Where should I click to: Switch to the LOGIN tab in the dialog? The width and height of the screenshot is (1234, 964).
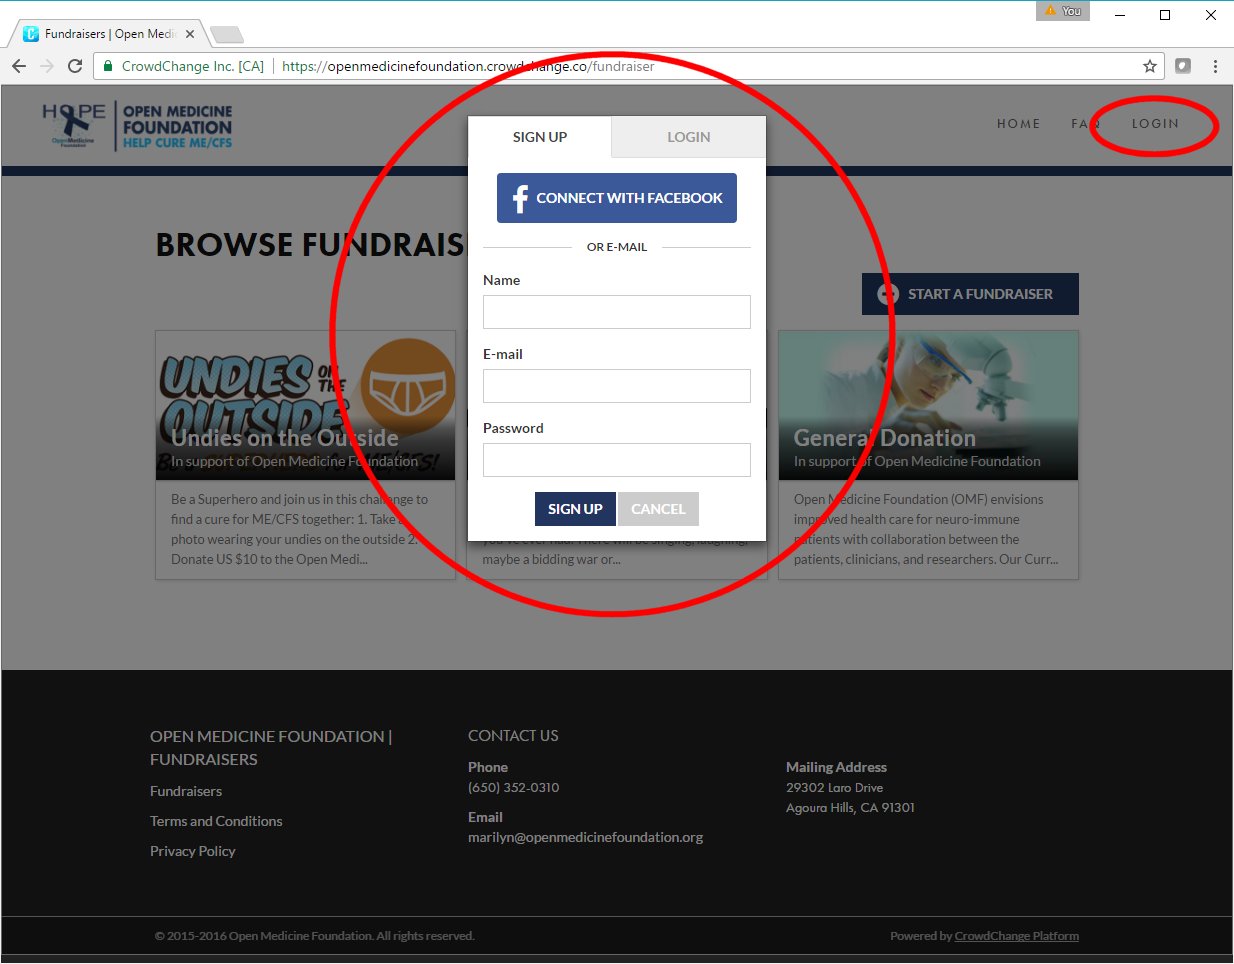coord(689,137)
